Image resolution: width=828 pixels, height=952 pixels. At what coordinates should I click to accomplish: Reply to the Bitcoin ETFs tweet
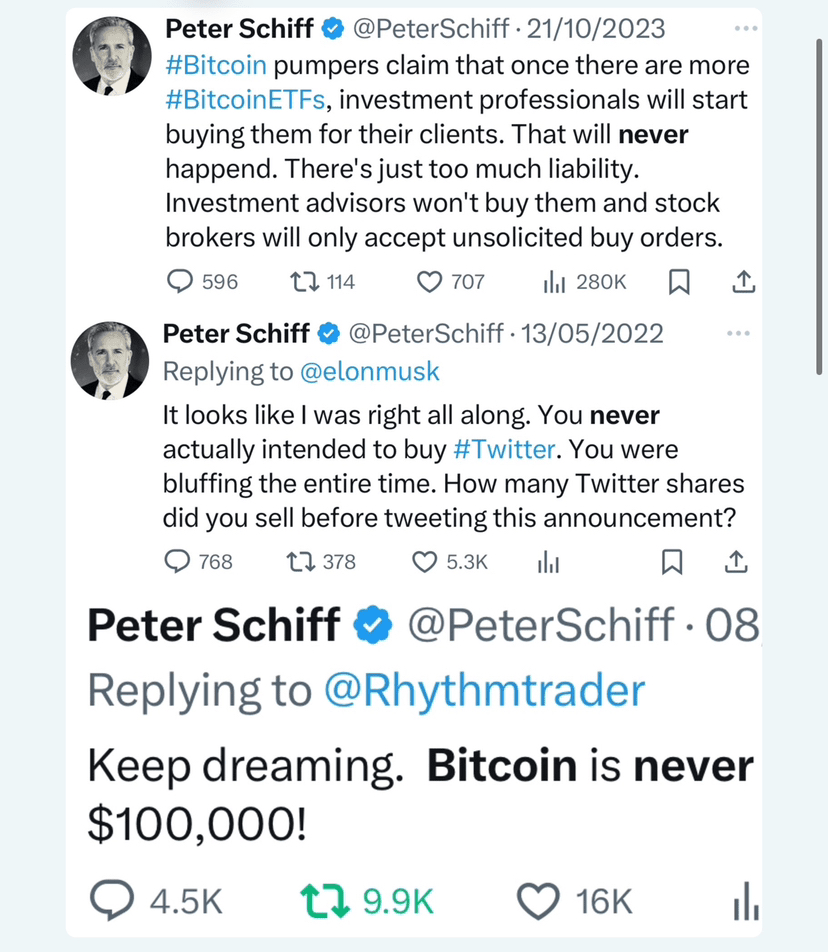[x=179, y=283]
